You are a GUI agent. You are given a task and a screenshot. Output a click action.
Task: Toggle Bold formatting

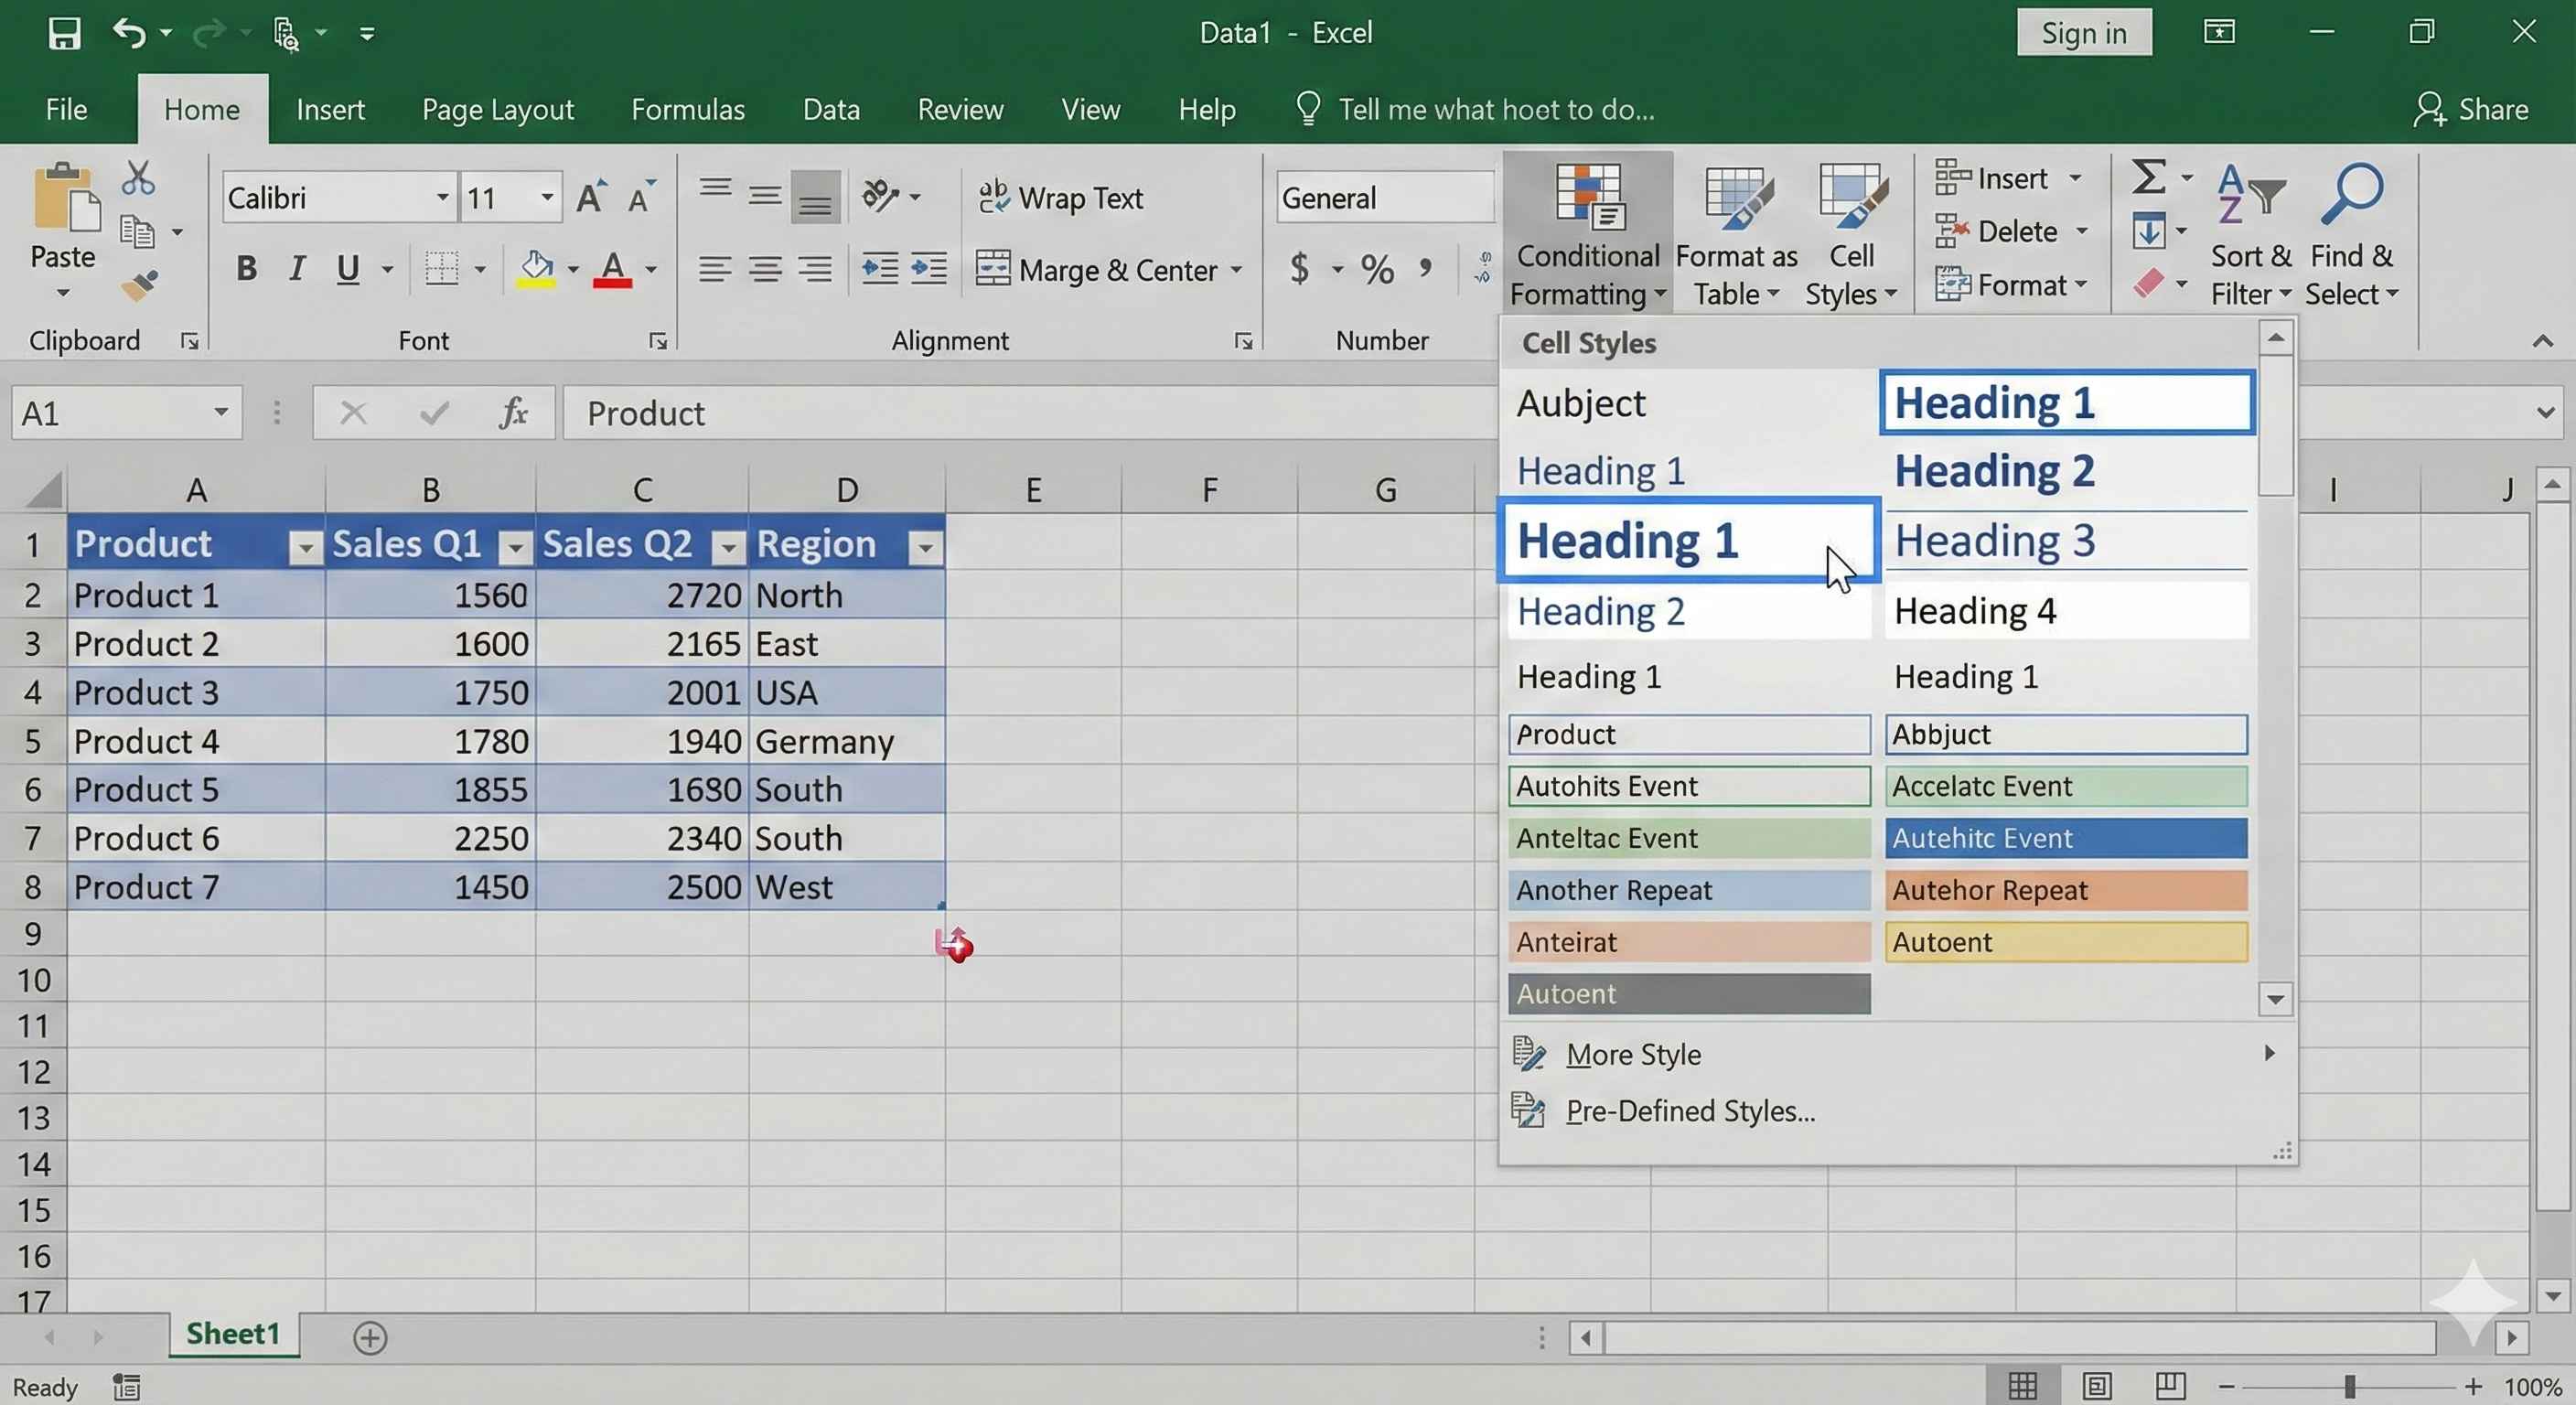(x=246, y=269)
